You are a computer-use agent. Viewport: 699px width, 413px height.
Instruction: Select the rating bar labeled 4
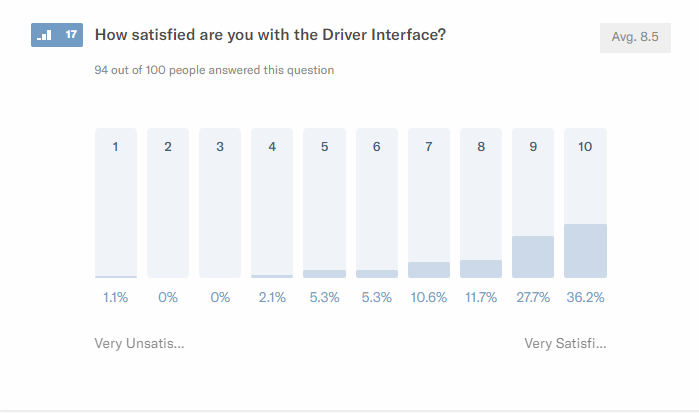272,203
